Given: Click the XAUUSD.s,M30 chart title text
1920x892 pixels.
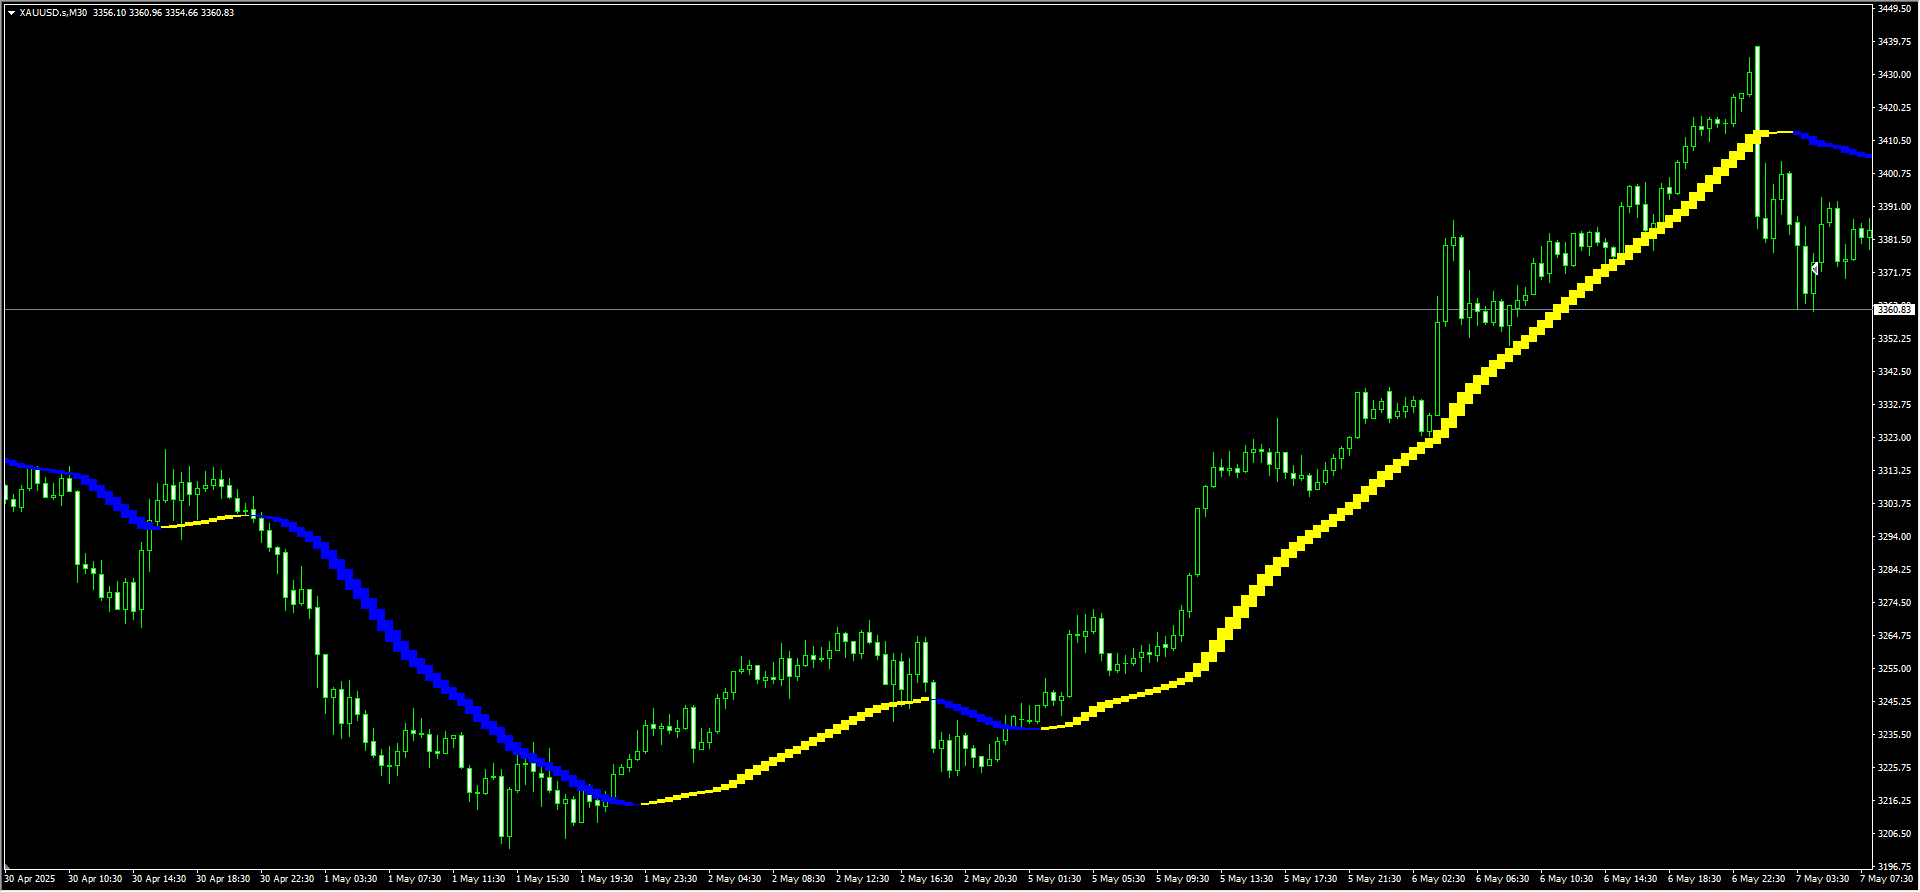Looking at the screenshot, I should pos(53,13).
